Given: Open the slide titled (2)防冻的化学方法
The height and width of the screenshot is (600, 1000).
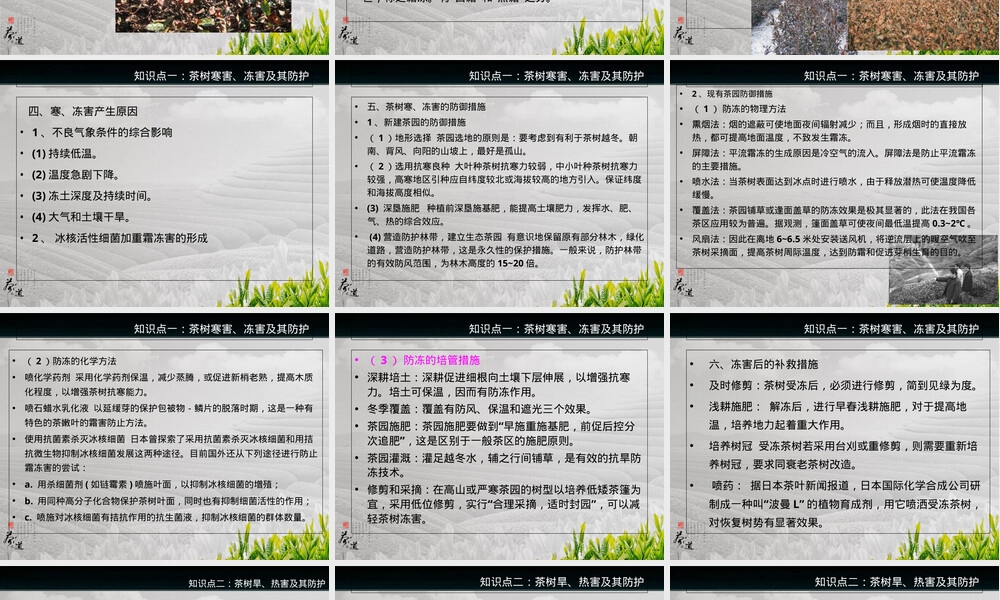Looking at the screenshot, I should (x=165, y=437).
